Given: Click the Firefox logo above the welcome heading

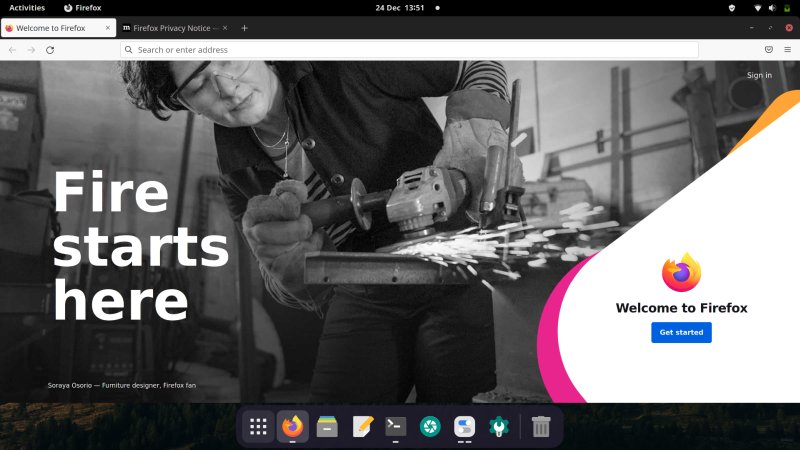Looking at the screenshot, I should (x=682, y=272).
